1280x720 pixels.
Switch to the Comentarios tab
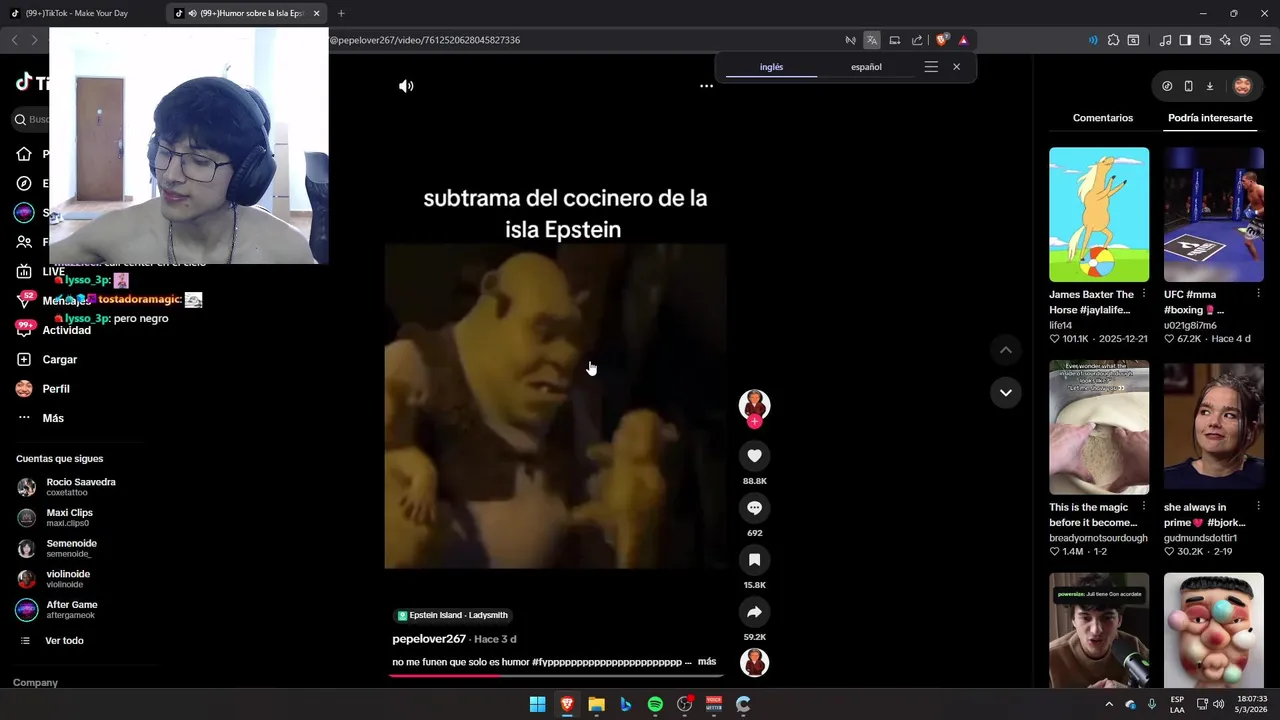(1103, 118)
